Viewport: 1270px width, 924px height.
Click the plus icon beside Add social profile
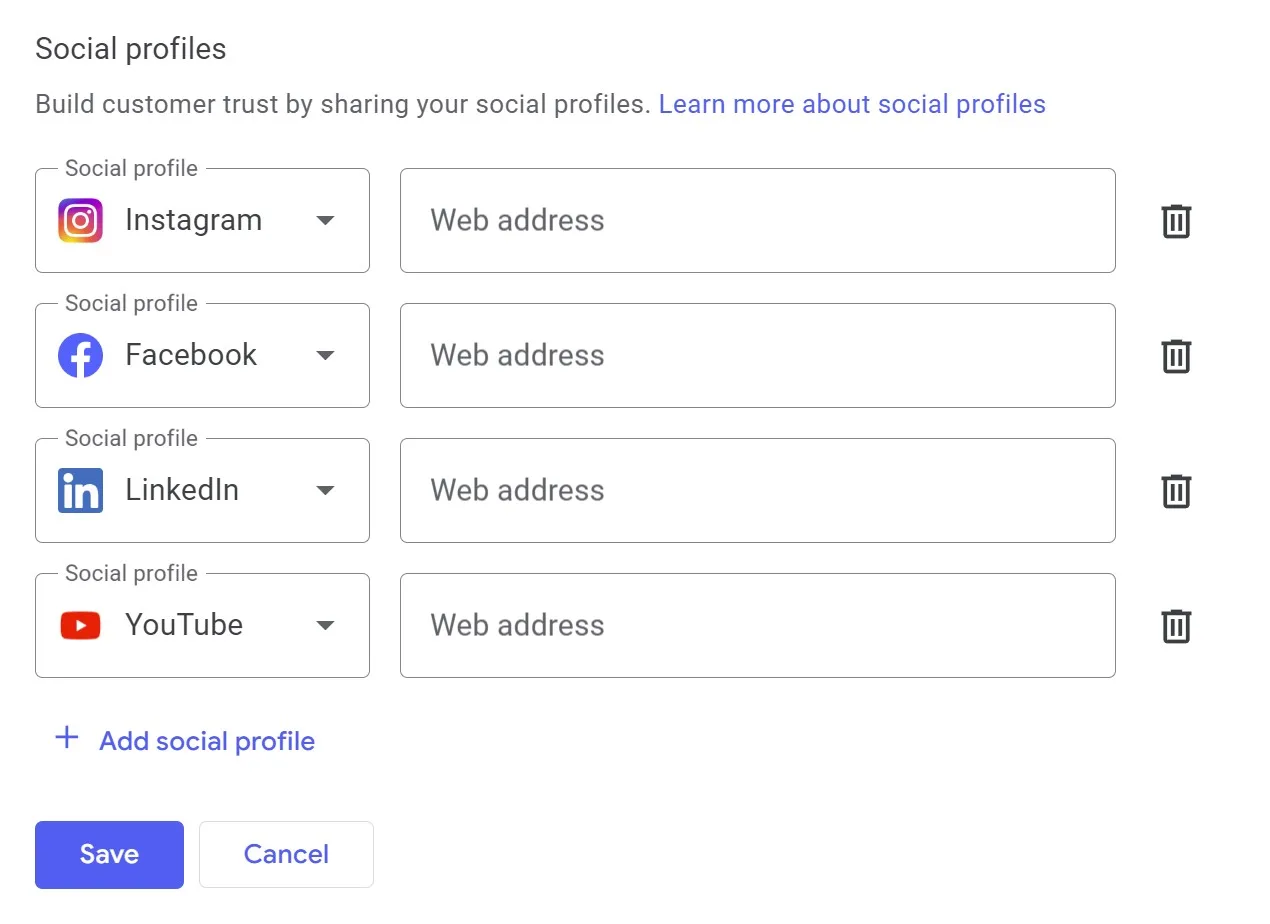(x=66, y=738)
